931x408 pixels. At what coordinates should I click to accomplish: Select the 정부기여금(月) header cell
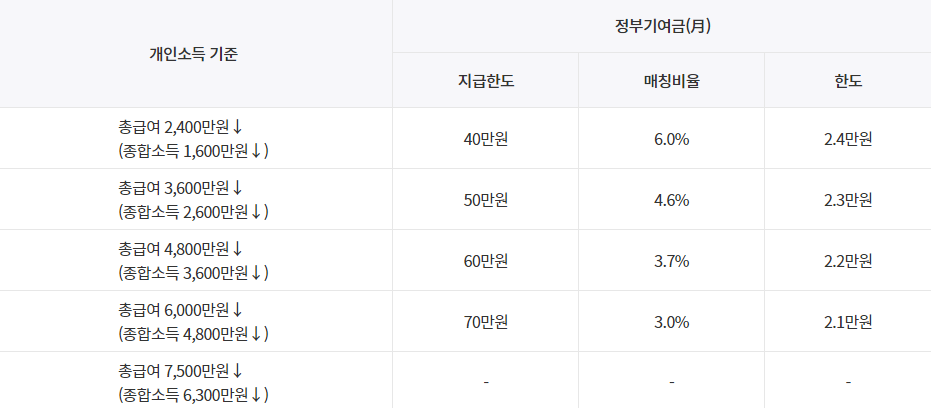(x=661, y=27)
